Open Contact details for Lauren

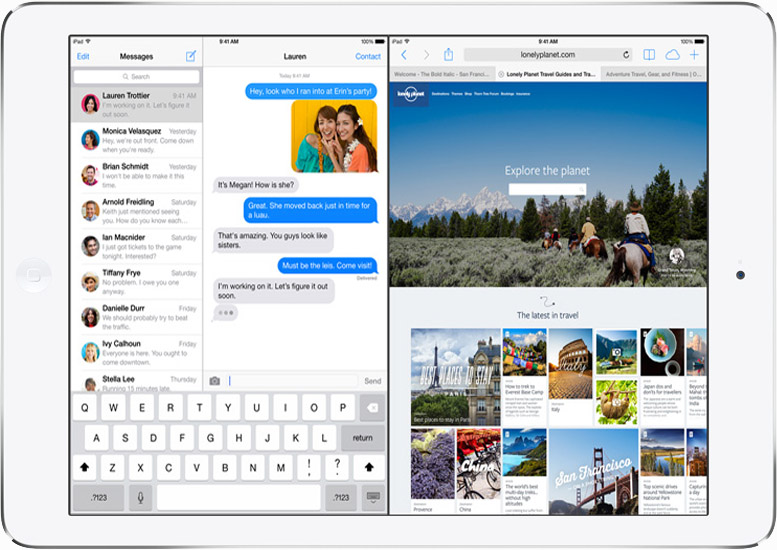(368, 56)
